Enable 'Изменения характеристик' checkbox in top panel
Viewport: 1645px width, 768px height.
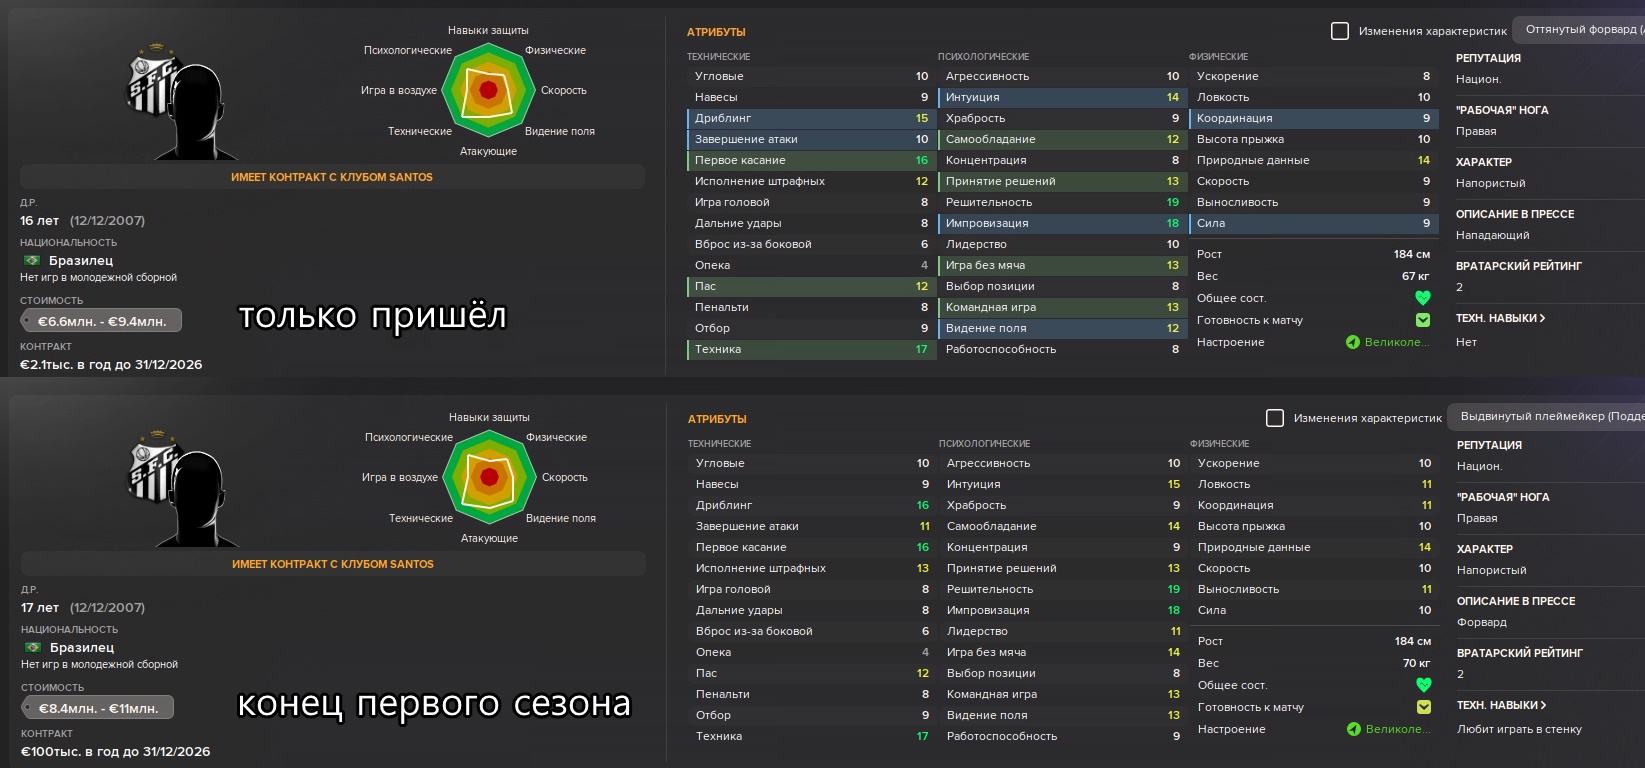coord(1340,31)
